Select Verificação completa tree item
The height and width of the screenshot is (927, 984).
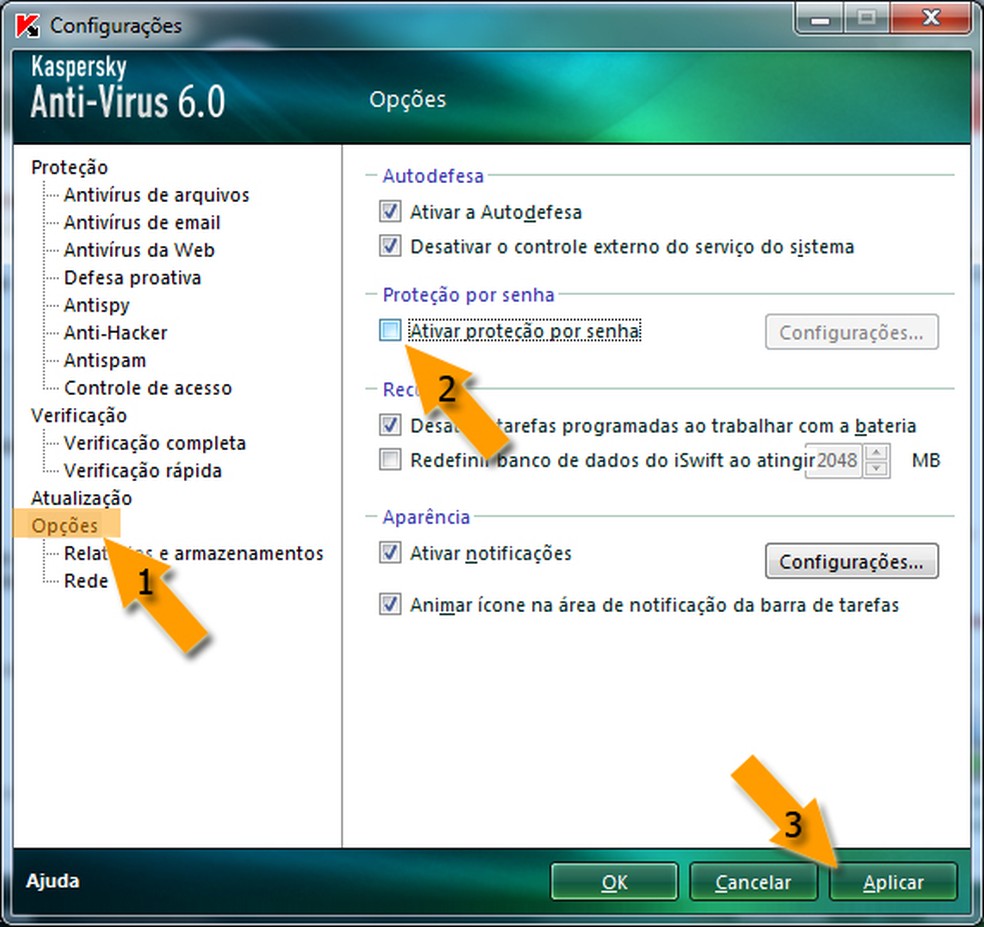pos(155,443)
